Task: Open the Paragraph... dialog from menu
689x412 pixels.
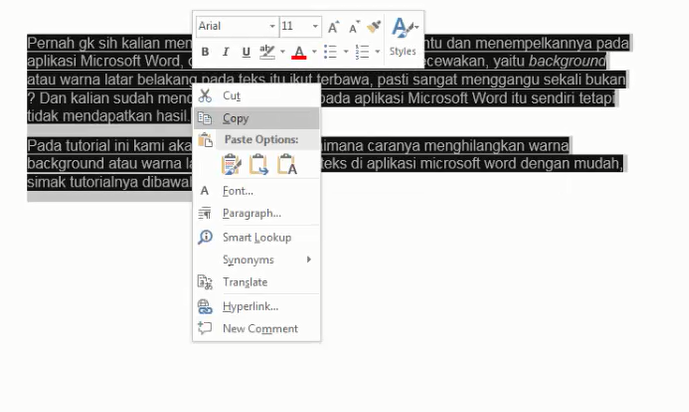Action: tap(257, 213)
